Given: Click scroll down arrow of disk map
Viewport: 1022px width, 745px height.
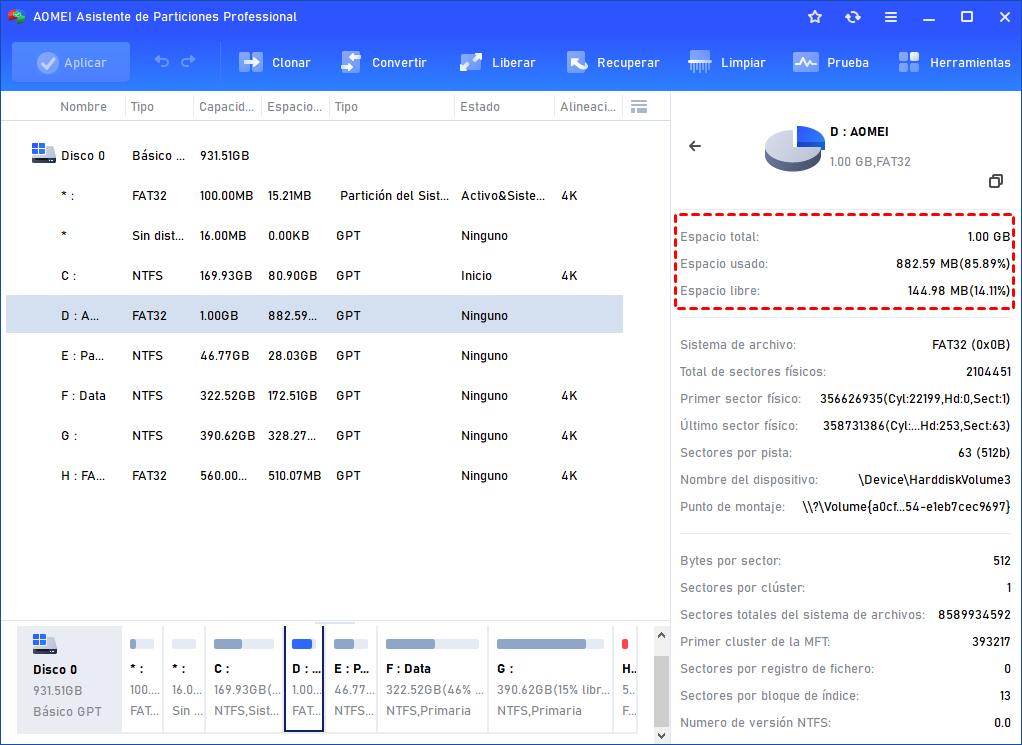Looking at the screenshot, I should 660,735.
